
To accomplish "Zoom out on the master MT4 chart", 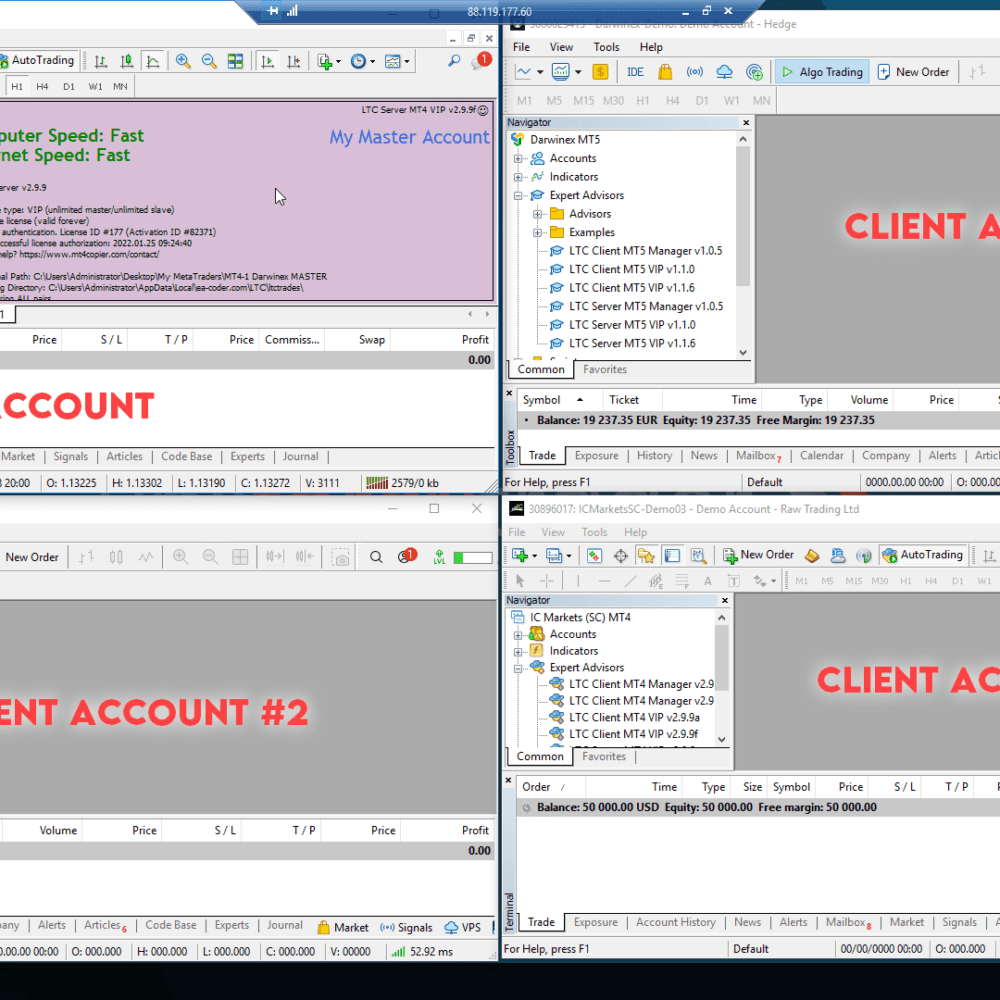I will pyautogui.click(x=209, y=61).
